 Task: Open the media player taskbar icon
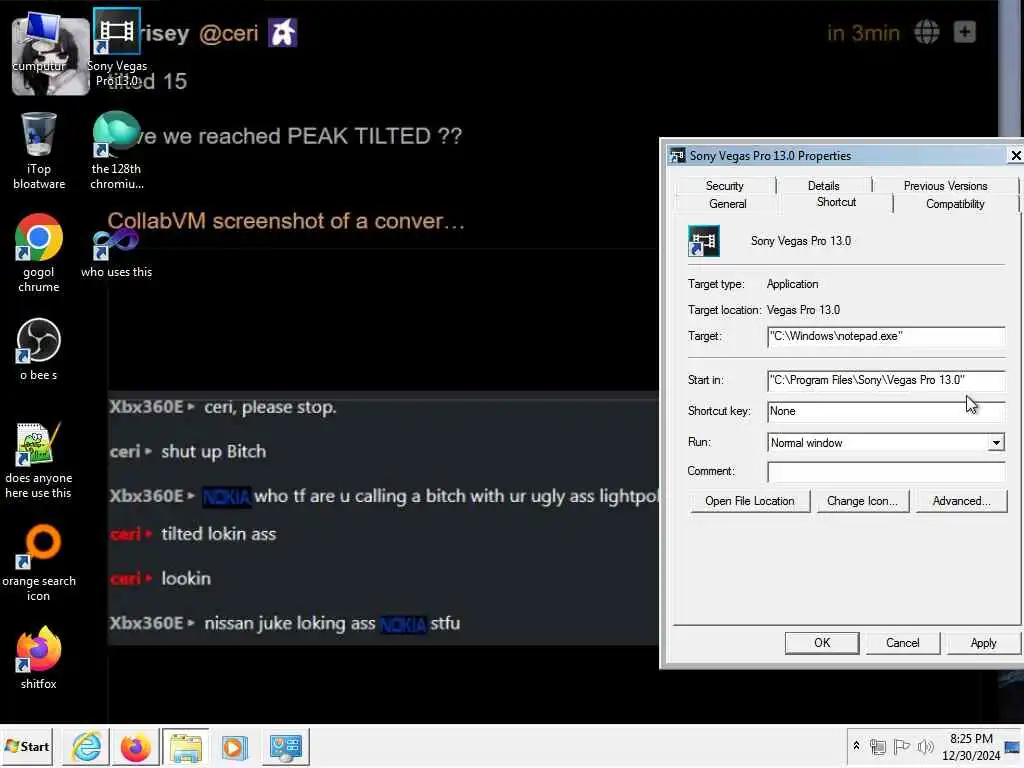[x=234, y=747]
